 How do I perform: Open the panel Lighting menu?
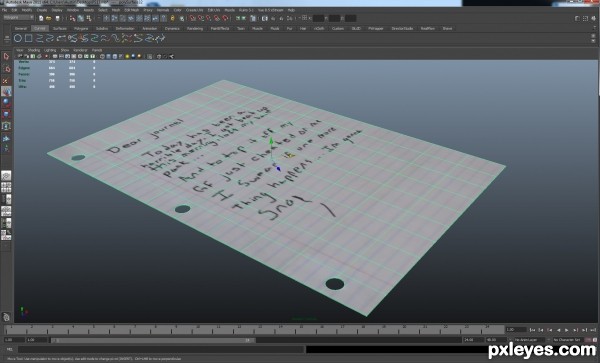[x=50, y=50]
